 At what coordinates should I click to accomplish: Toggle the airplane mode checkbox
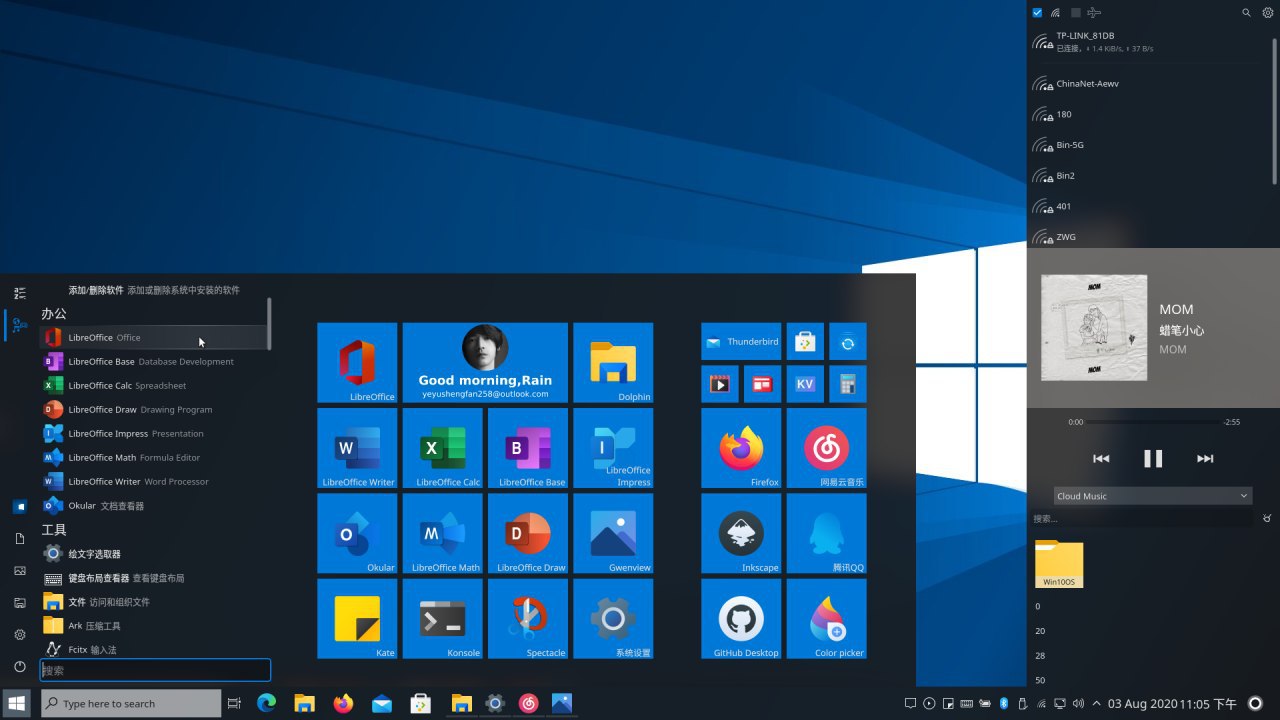coord(1076,13)
